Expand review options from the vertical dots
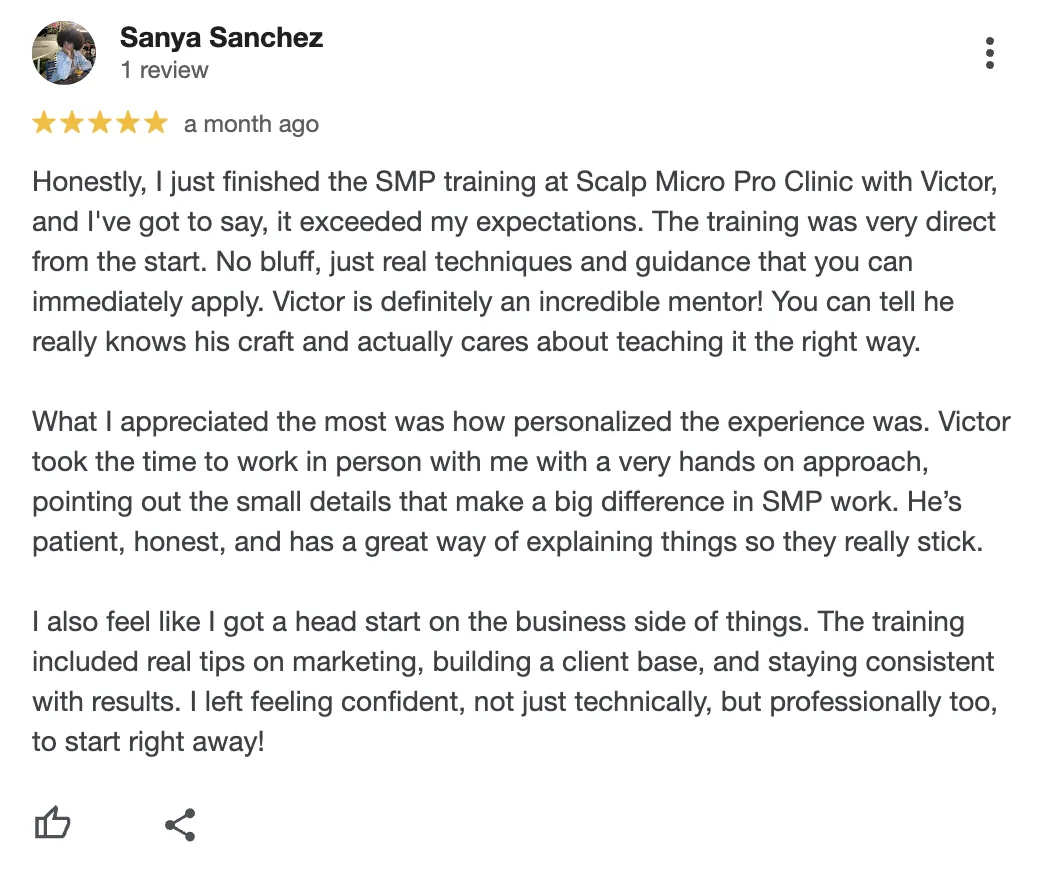Viewport: 1042px width, 876px height. pos(989,53)
